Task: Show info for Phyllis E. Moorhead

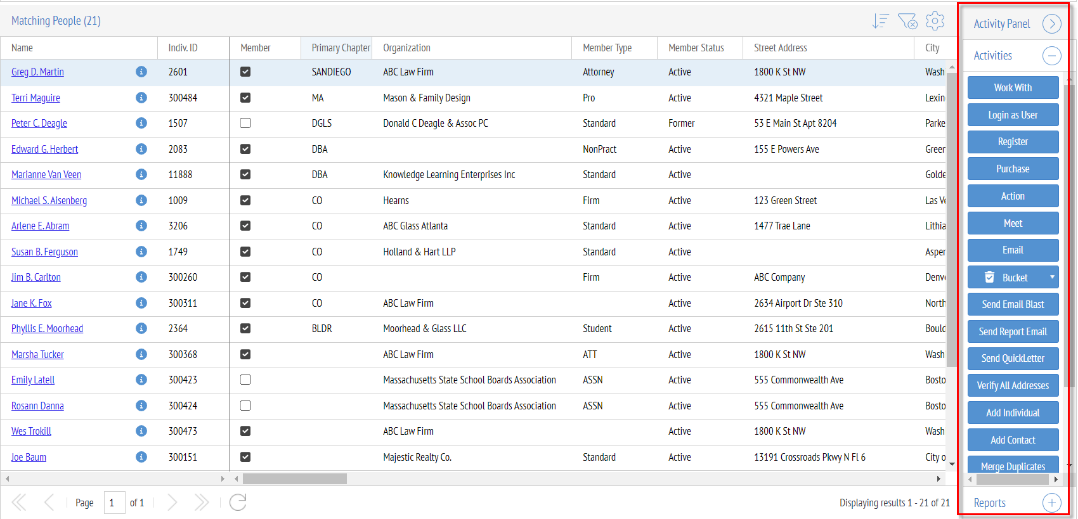Action: click(x=141, y=329)
